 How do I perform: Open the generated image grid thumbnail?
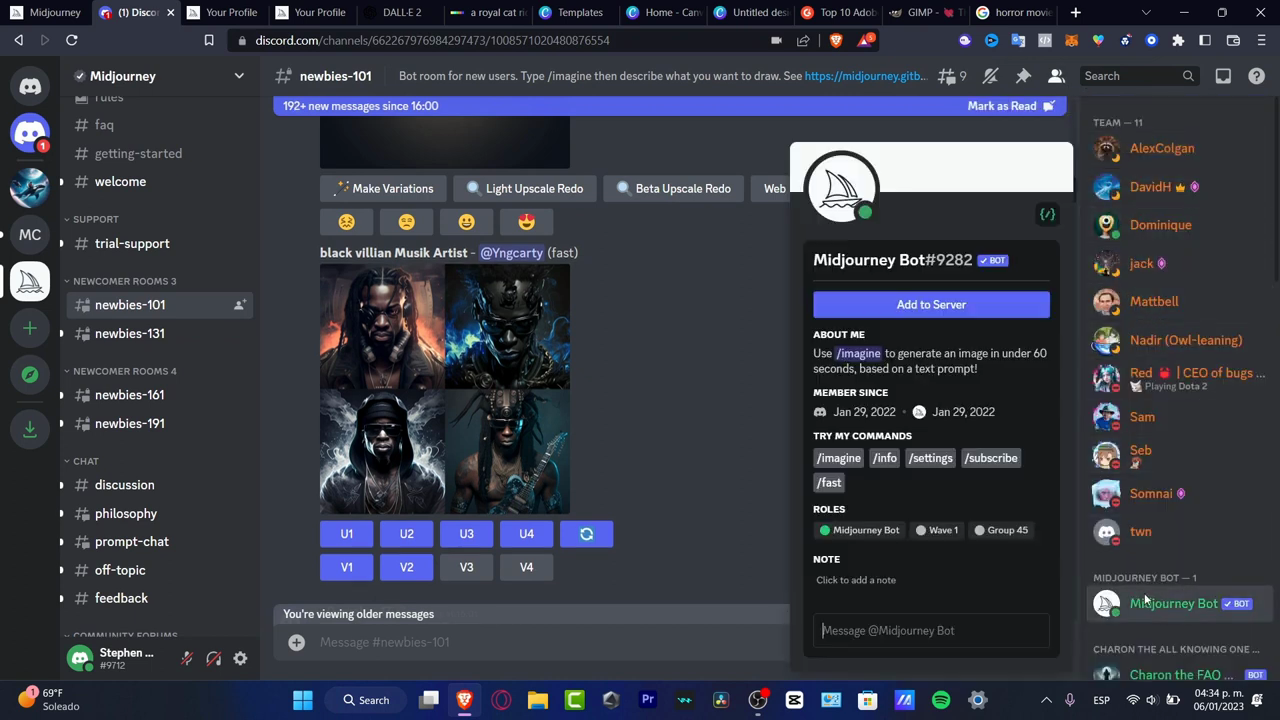pyautogui.click(x=445, y=389)
